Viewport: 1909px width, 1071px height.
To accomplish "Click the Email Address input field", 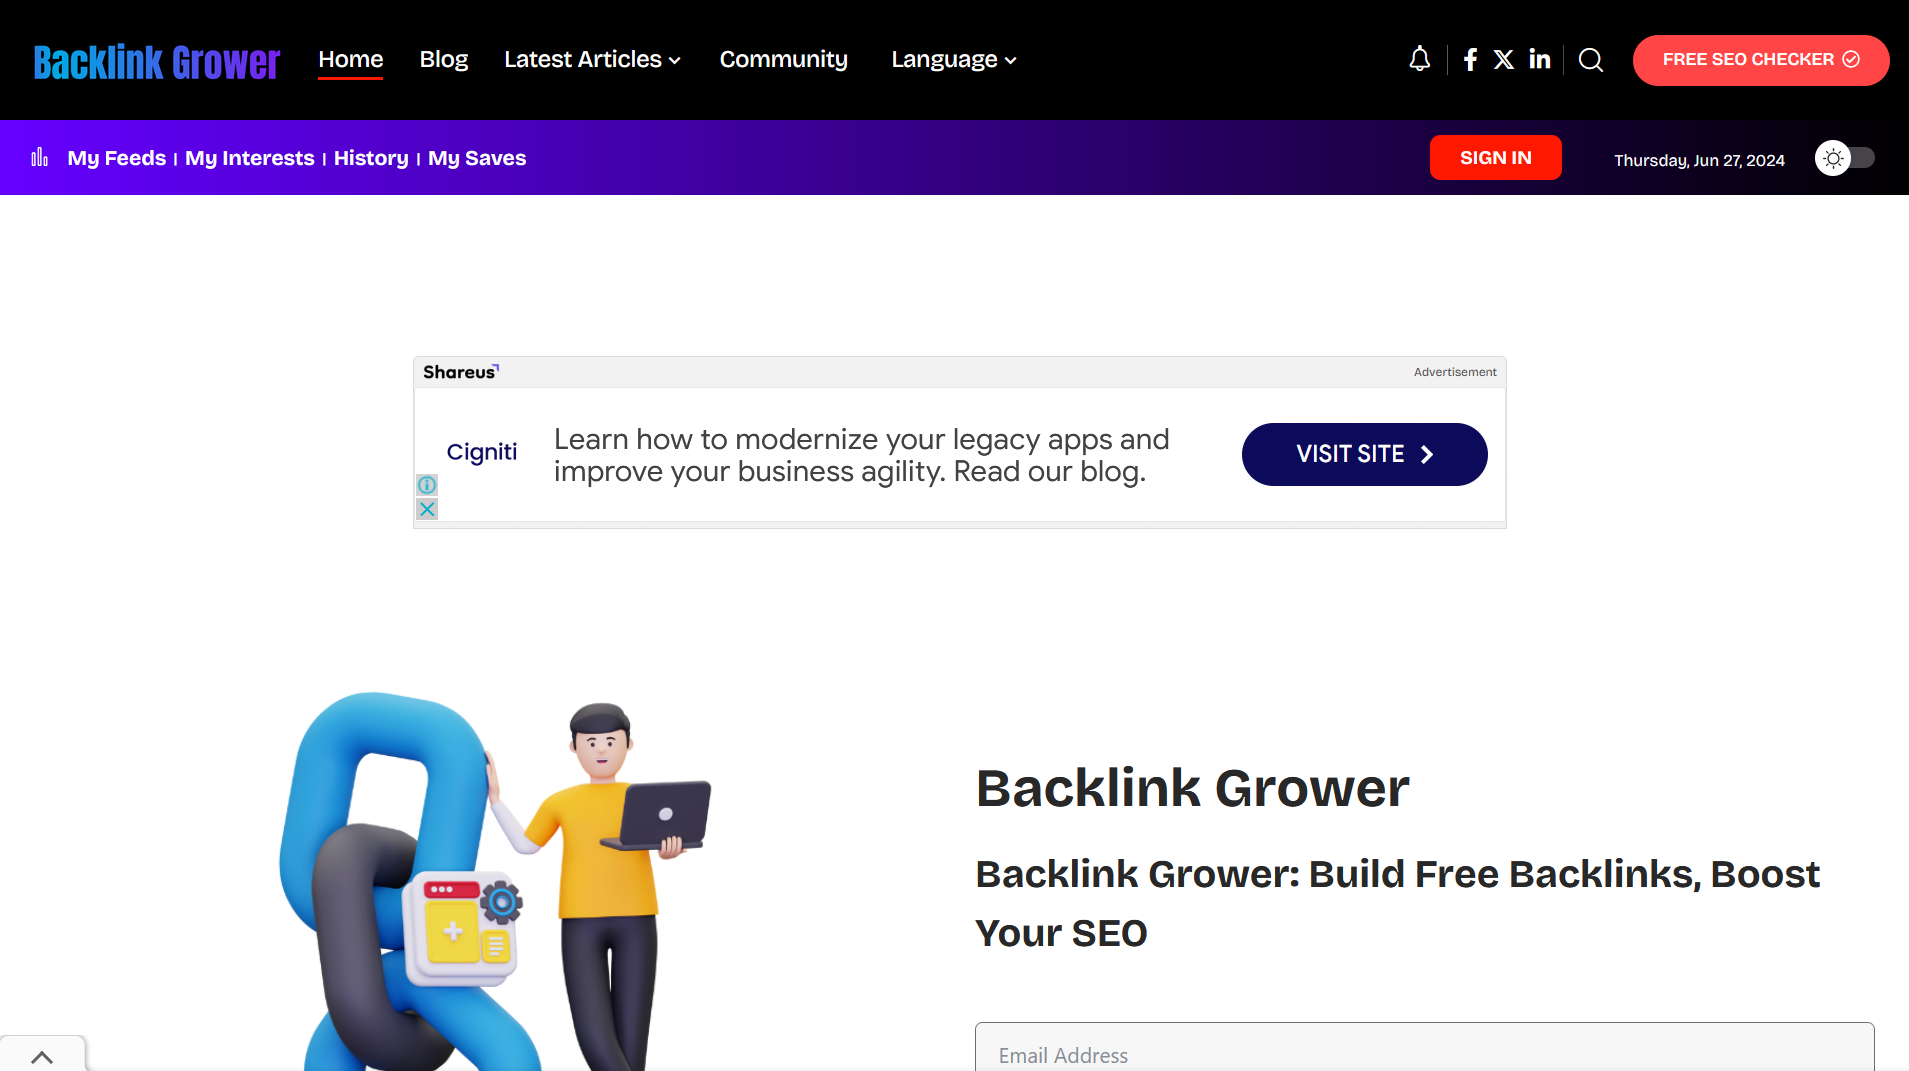I will click(1424, 1047).
